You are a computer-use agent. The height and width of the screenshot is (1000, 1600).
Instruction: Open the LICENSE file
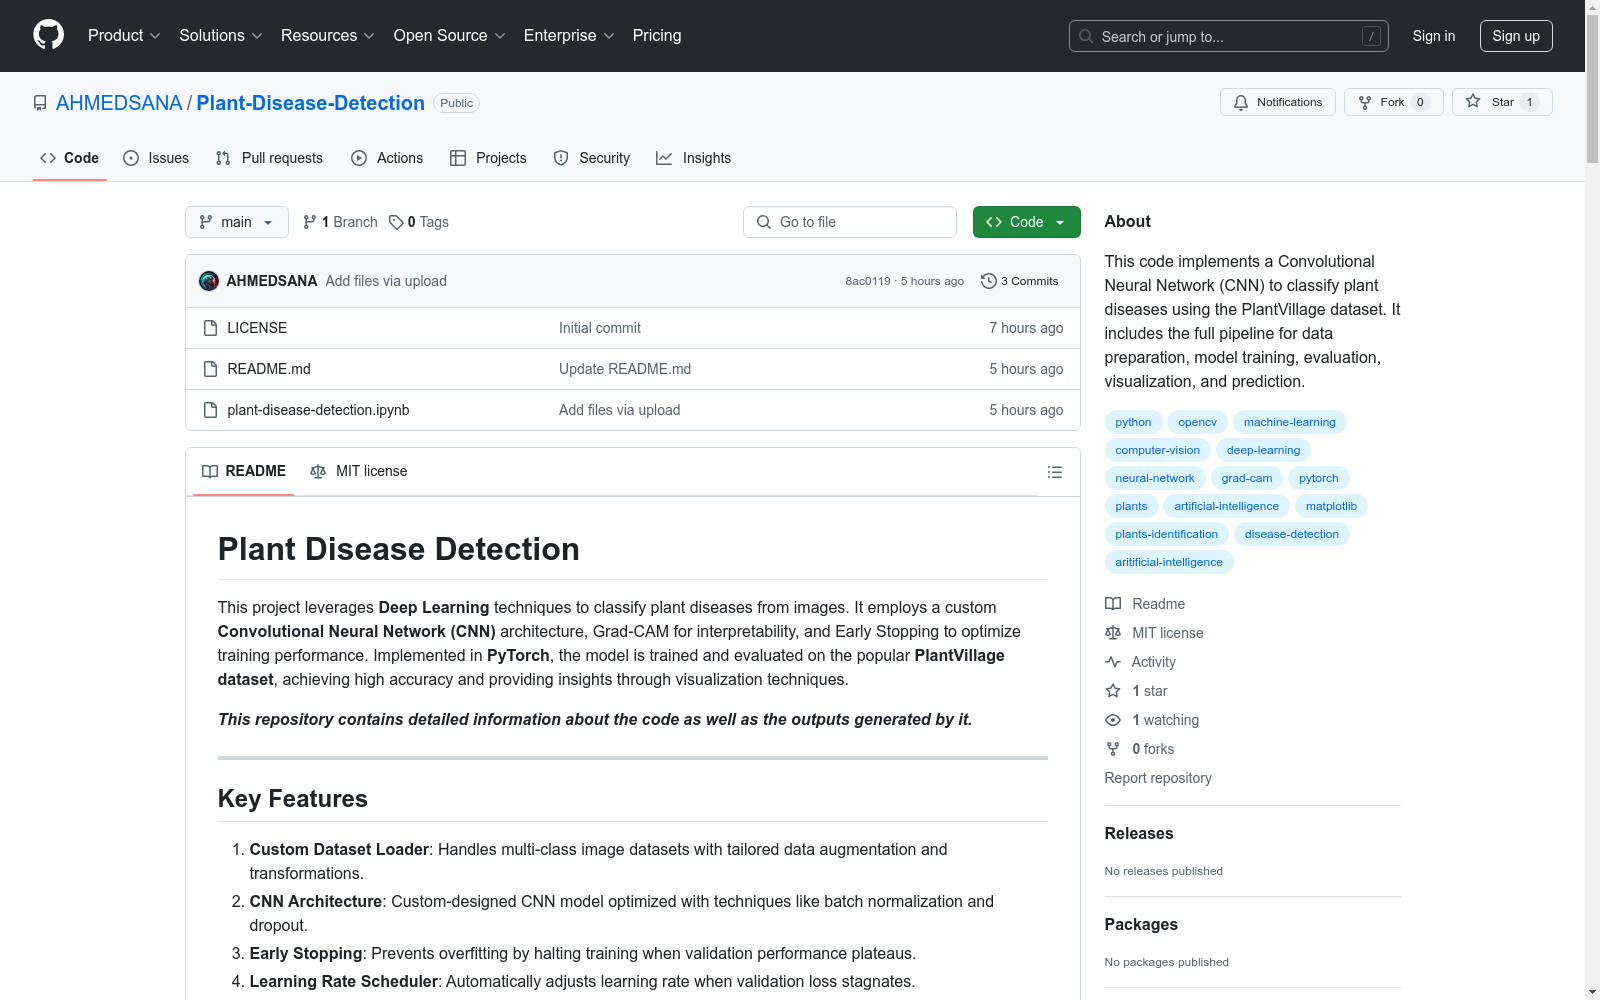click(x=257, y=328)
